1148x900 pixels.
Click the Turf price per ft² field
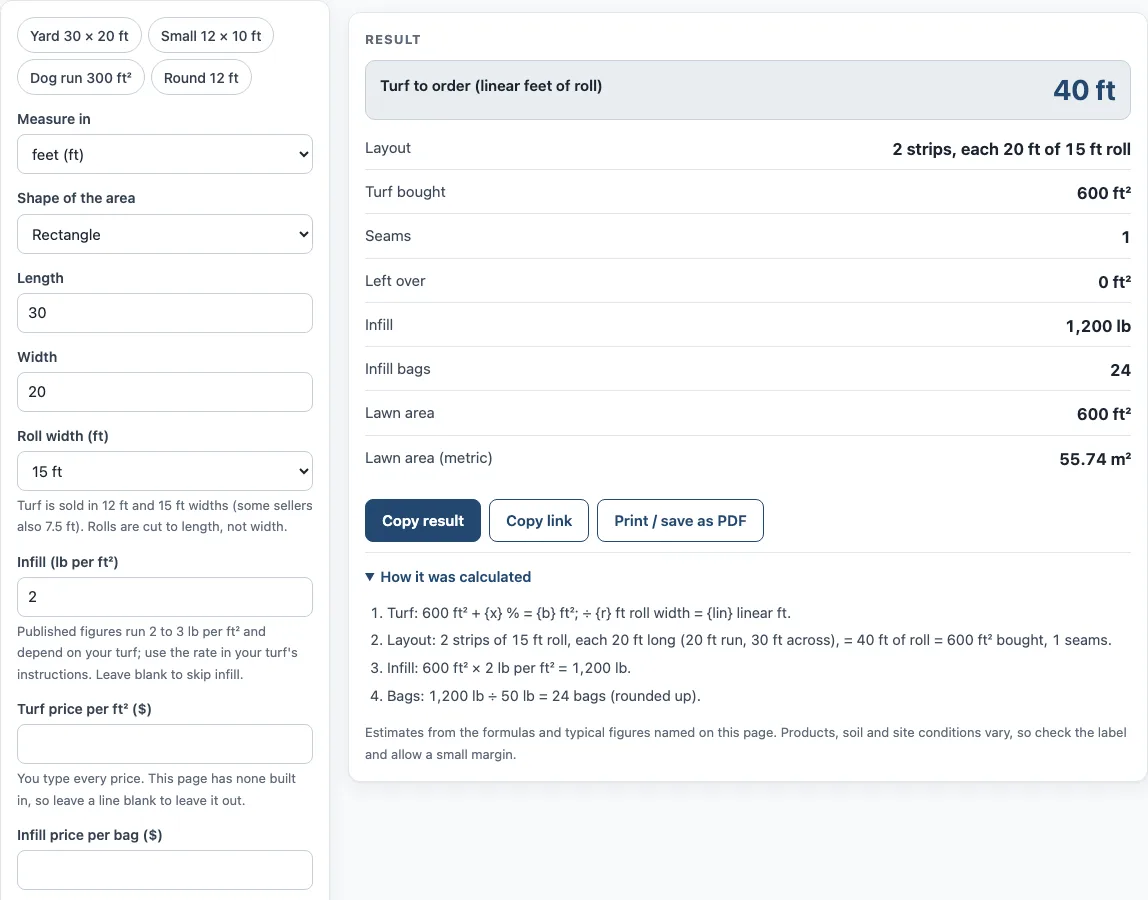click(x=165, y=744)
